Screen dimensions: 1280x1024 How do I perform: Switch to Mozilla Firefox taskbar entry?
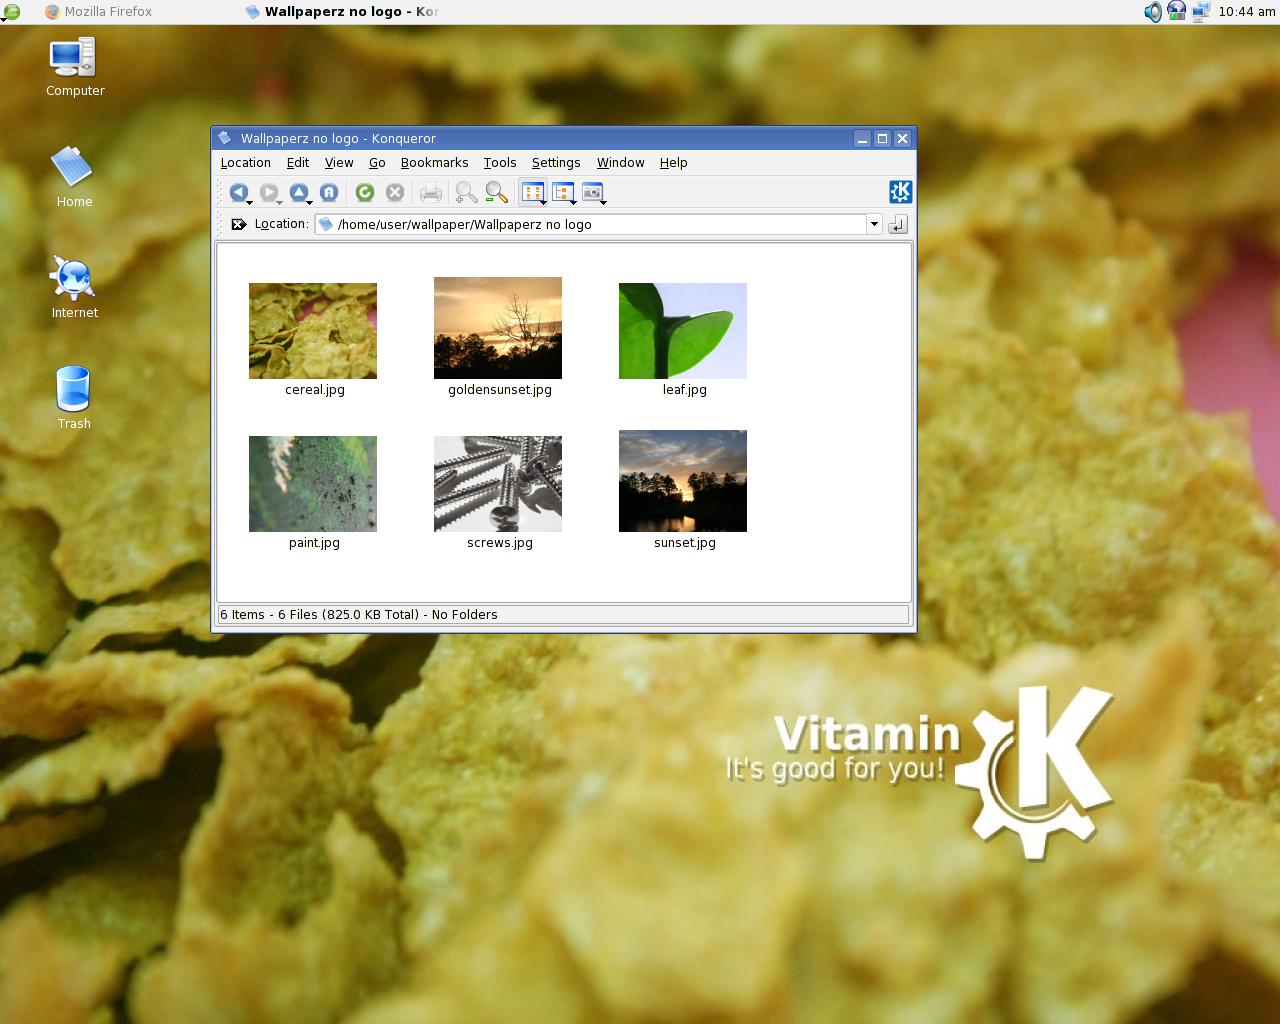[98, 12]
